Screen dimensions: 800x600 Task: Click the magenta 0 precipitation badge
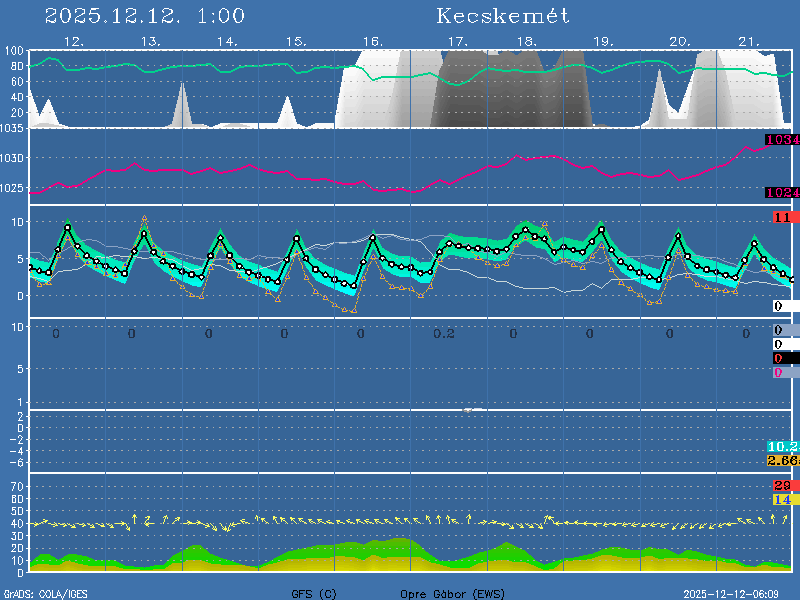[x=778, y=372]
